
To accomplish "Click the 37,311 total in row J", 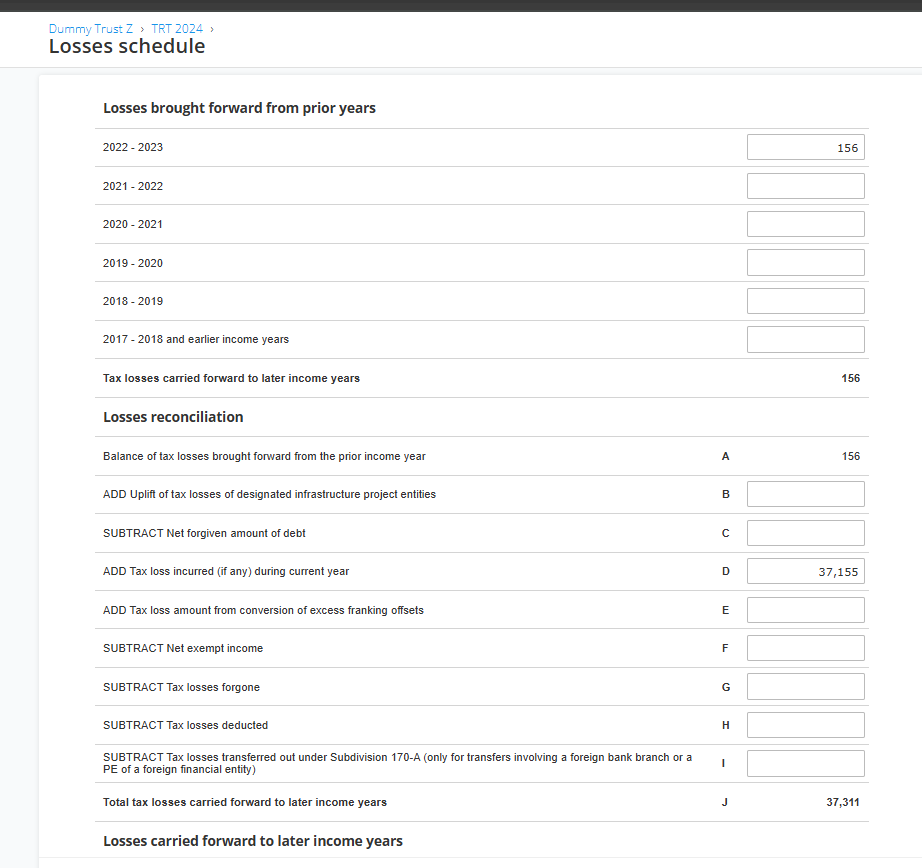I will (x=843, y=802).
